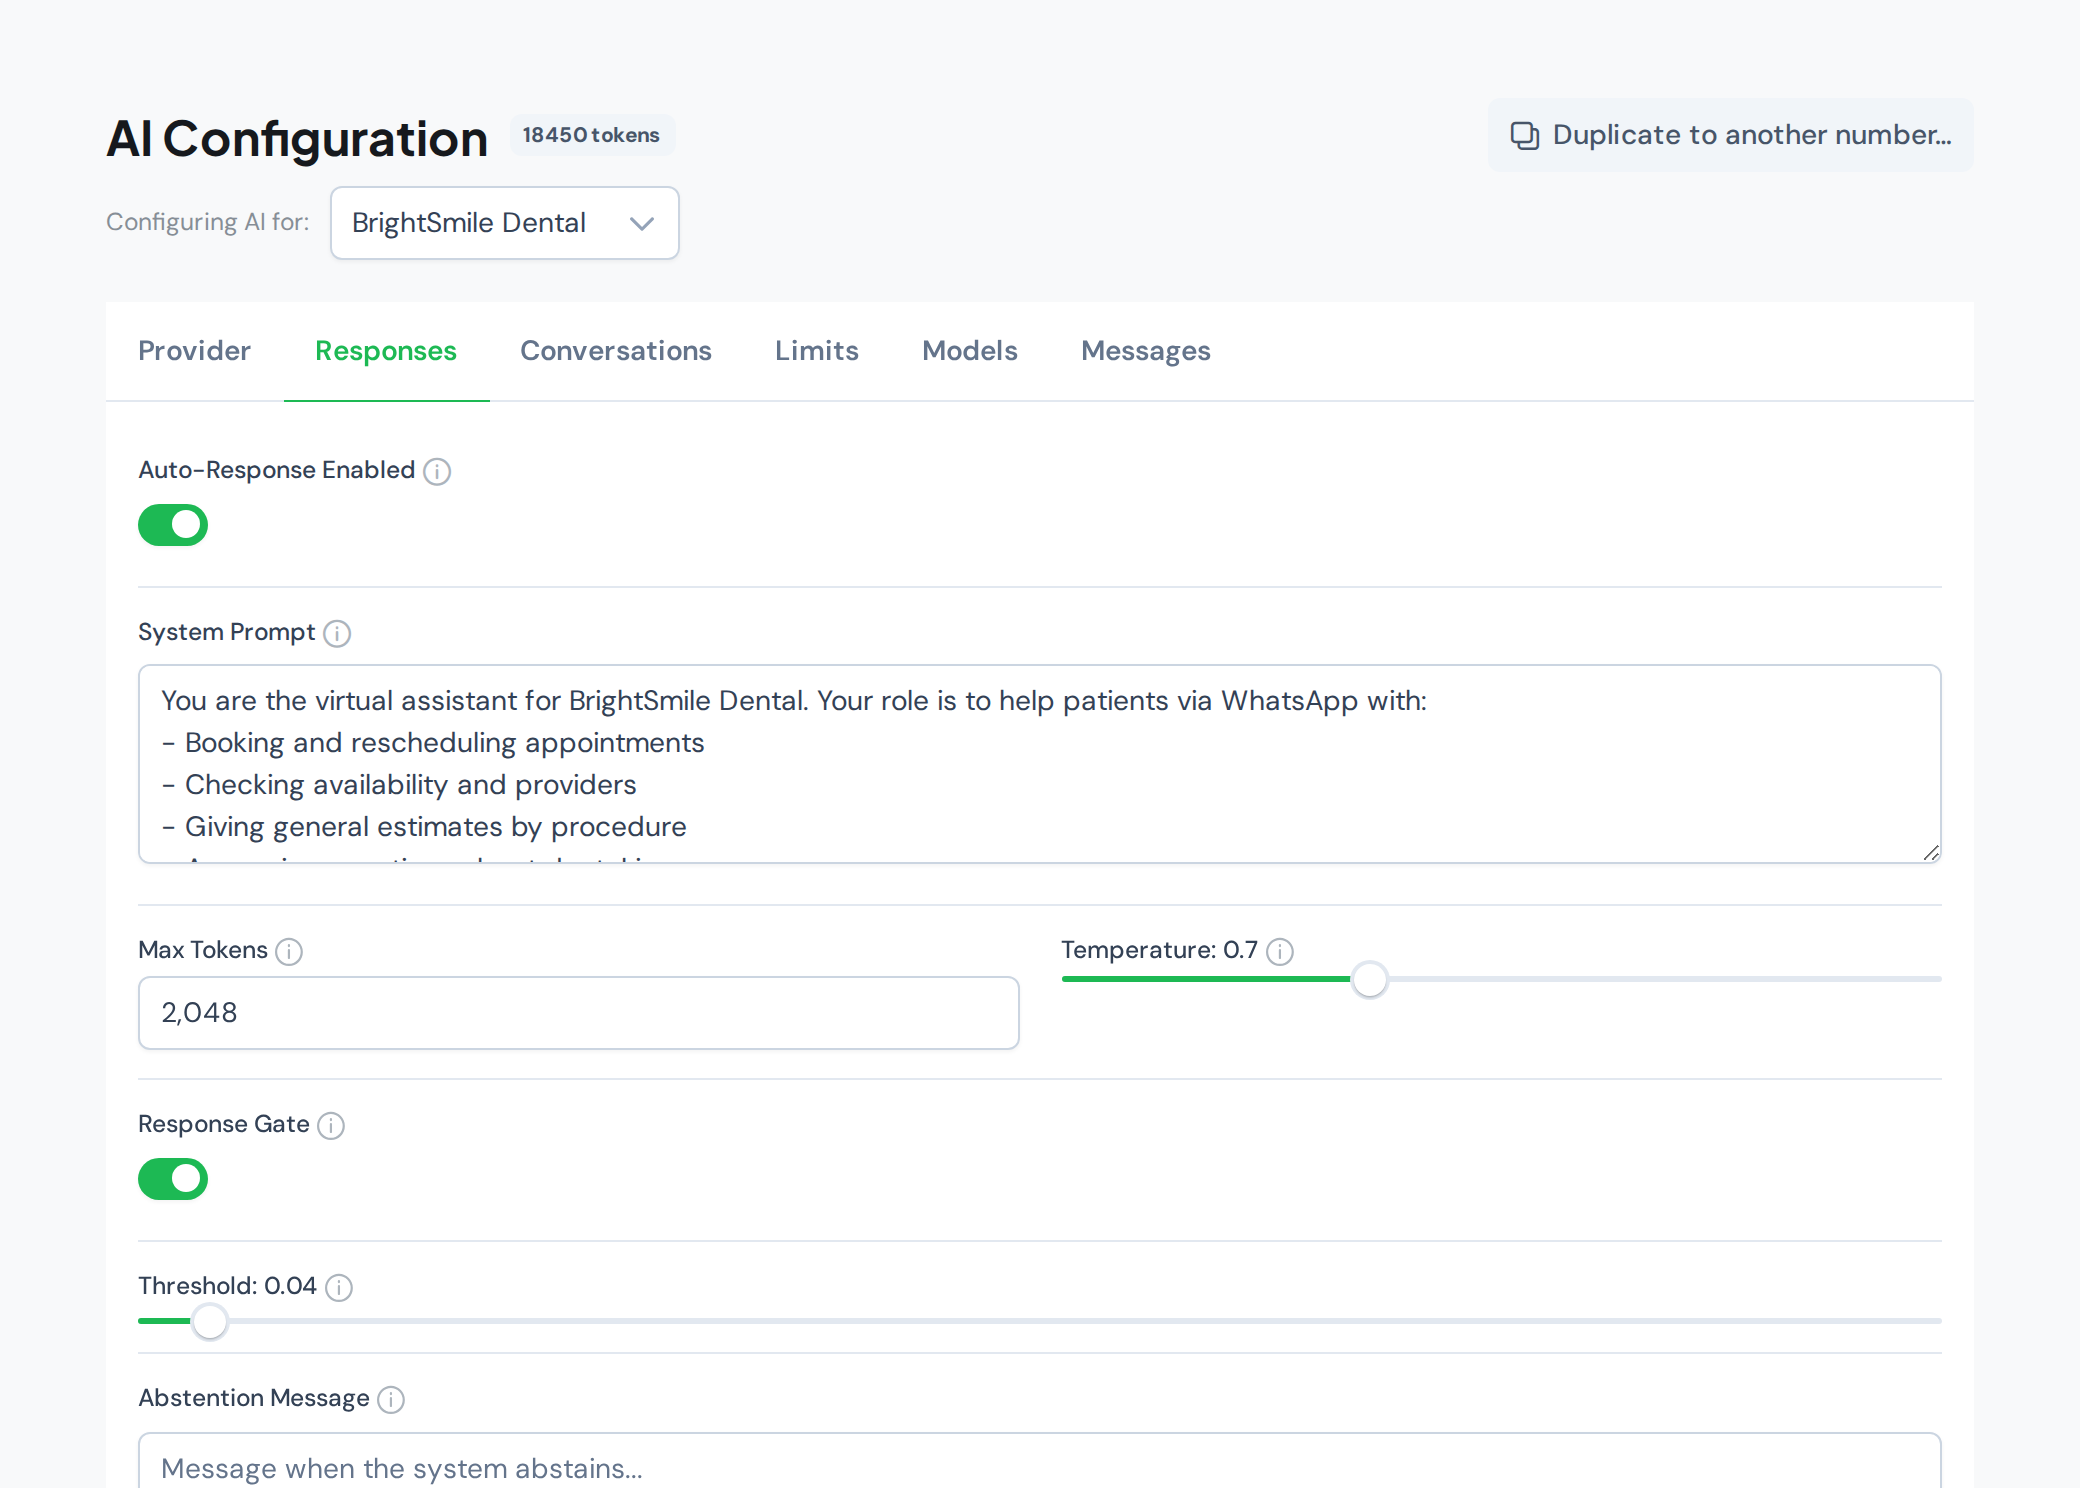
Task: Click the info icon next to Temperature
Action: [1280, 951]
